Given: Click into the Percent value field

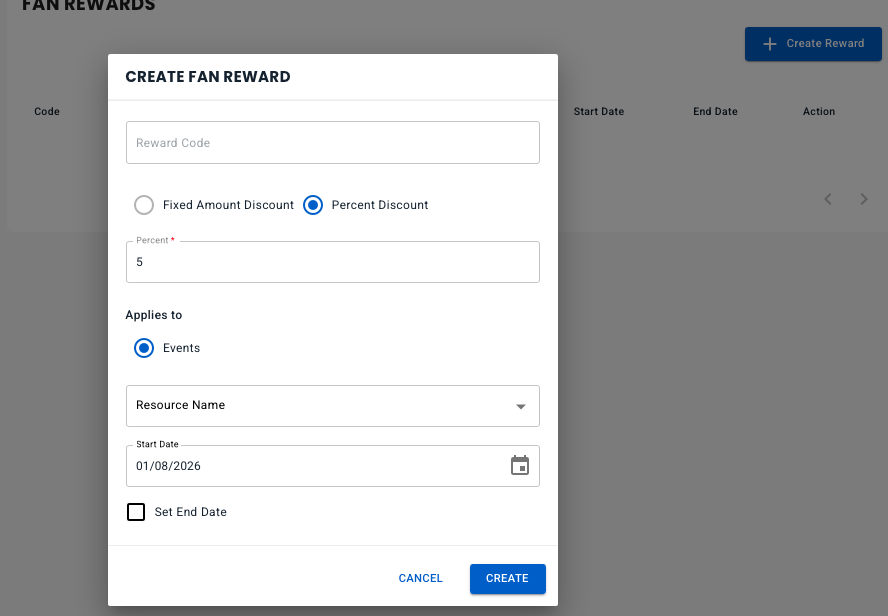Looking at the screenshot, I should pos(332,262).
